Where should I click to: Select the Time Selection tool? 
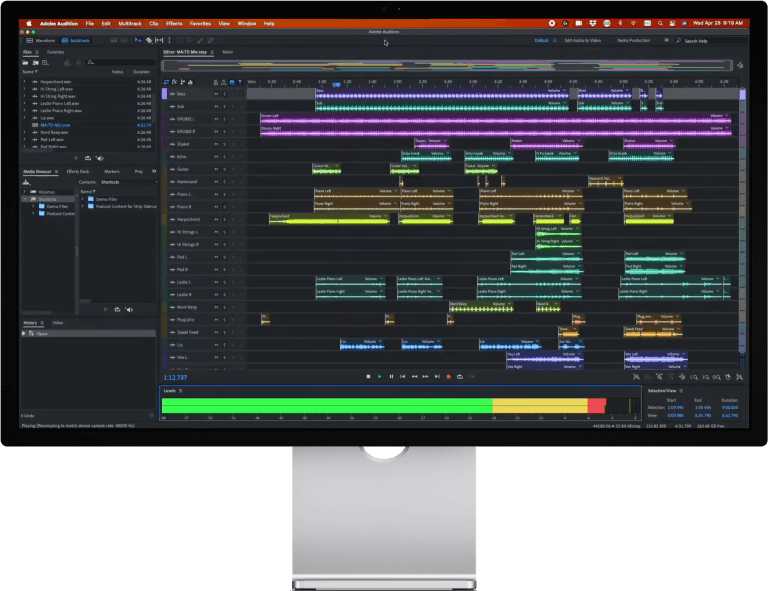point(169,41)
